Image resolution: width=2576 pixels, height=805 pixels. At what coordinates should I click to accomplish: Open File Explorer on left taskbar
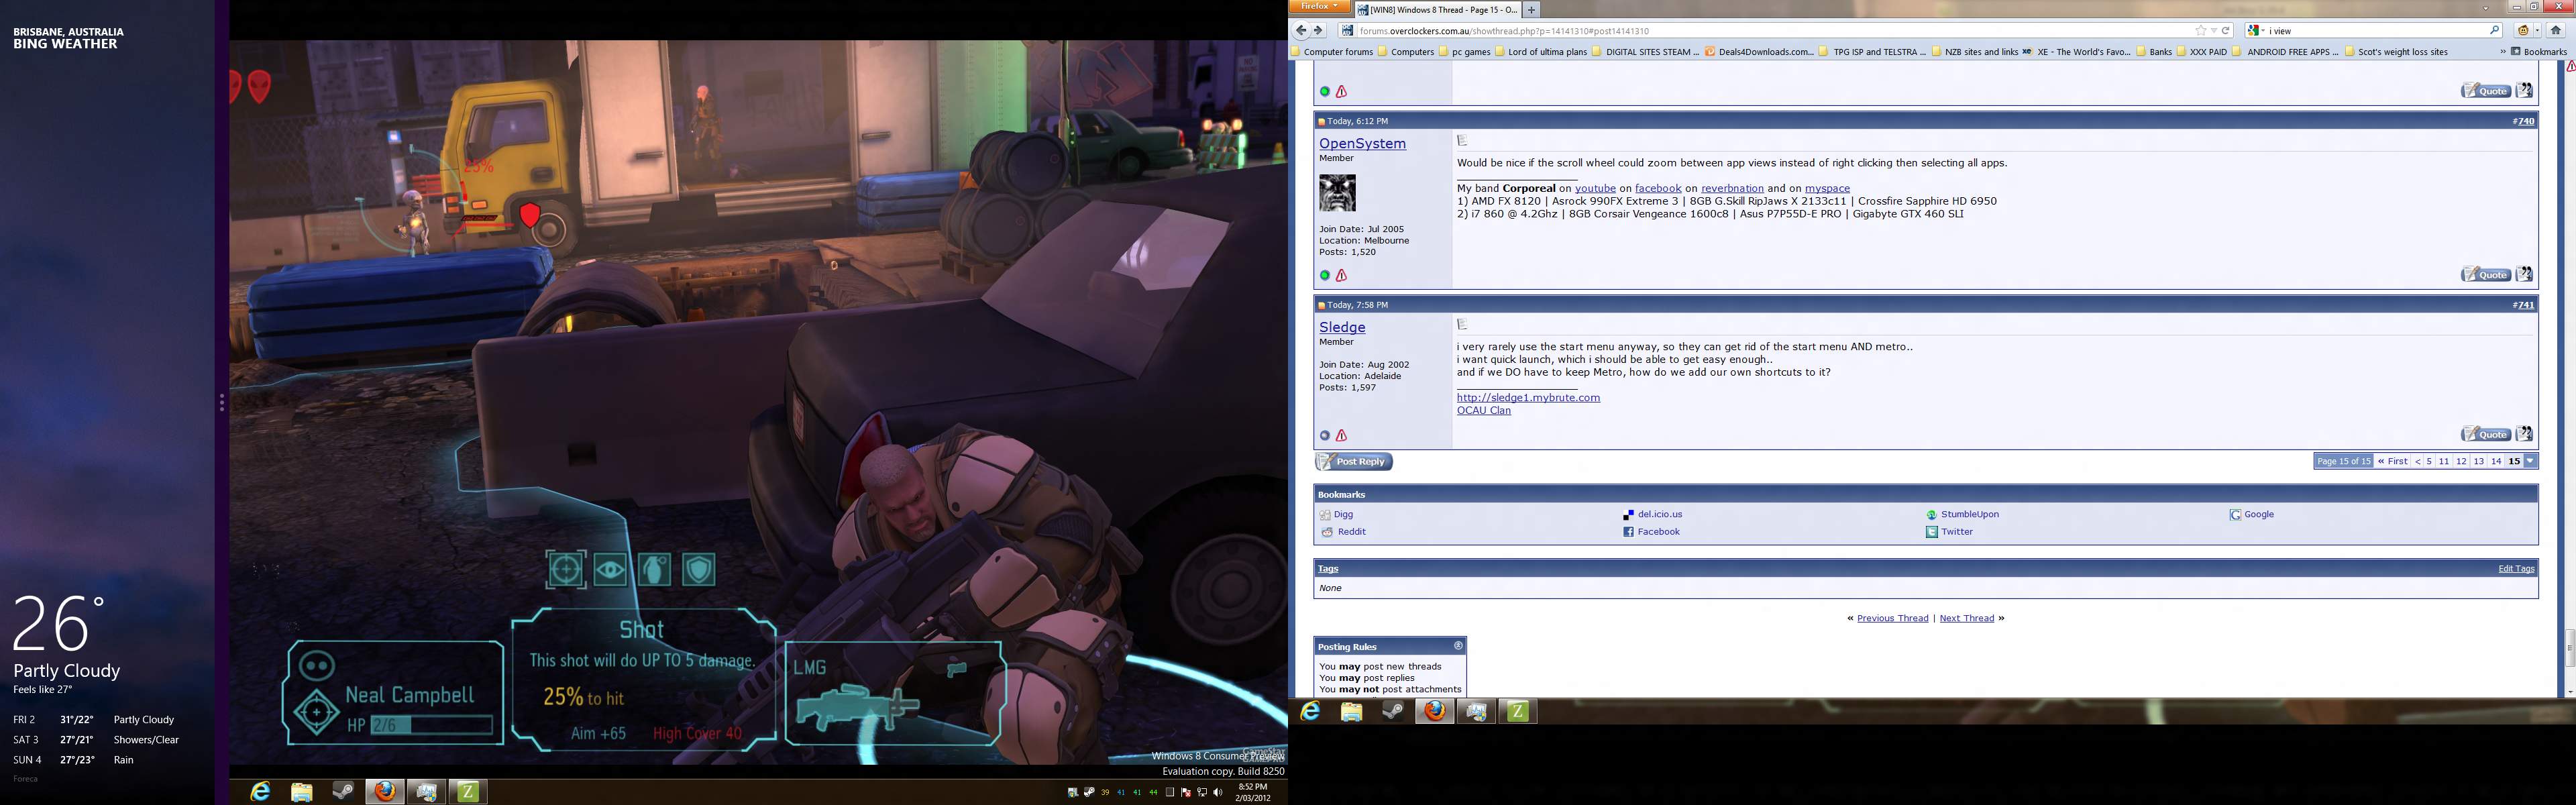(301, 792)
